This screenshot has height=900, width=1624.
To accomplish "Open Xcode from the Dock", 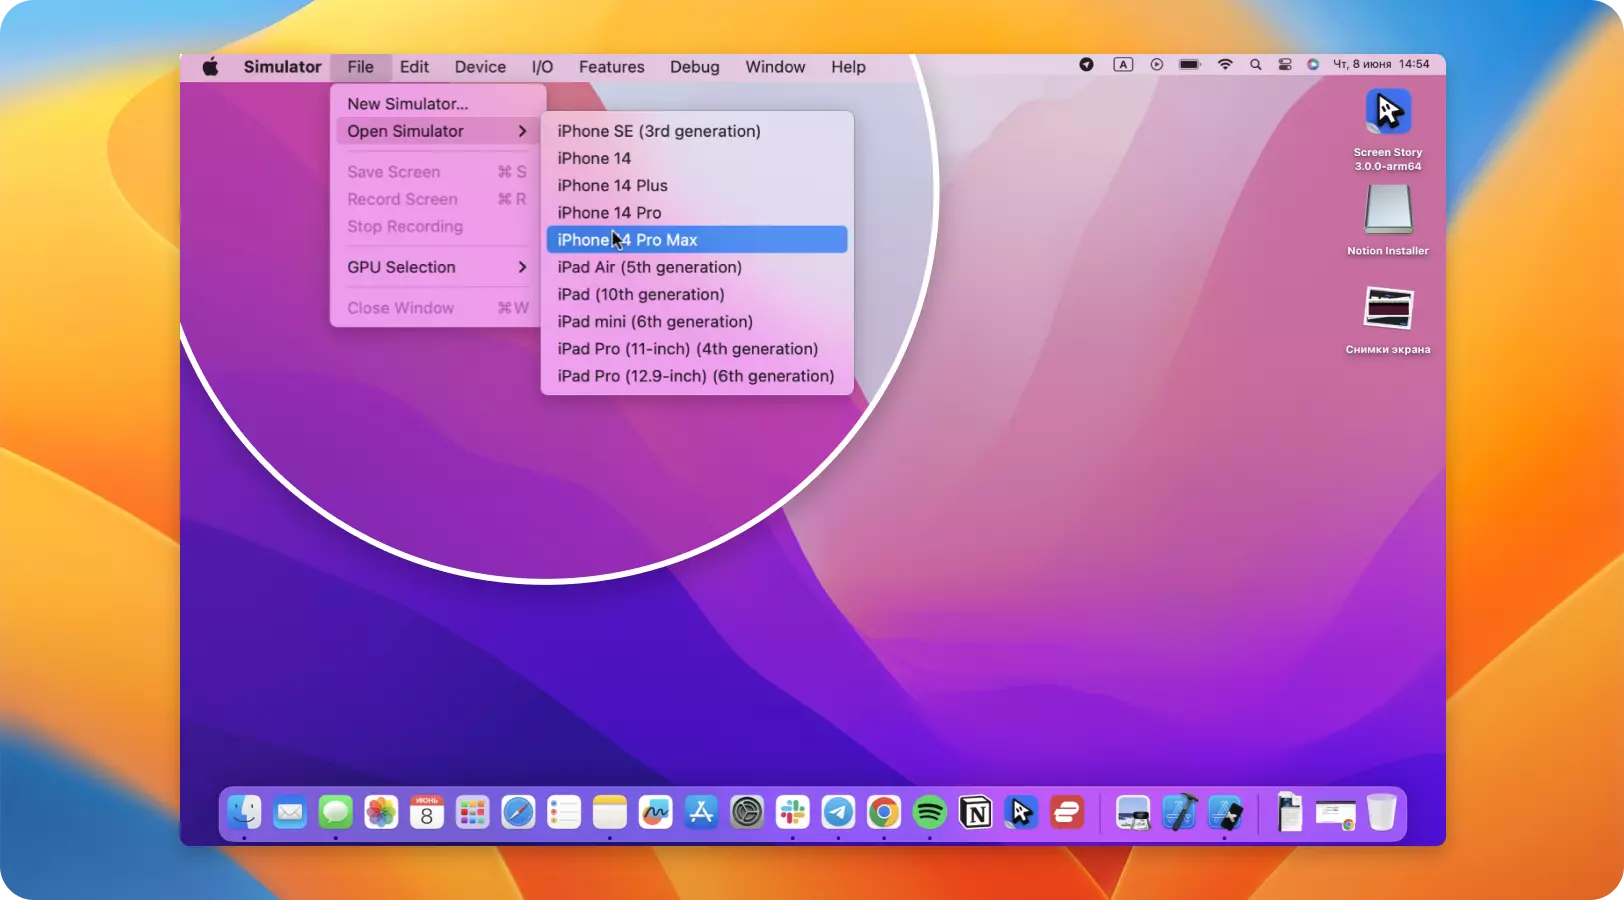I will [1179, 812].
